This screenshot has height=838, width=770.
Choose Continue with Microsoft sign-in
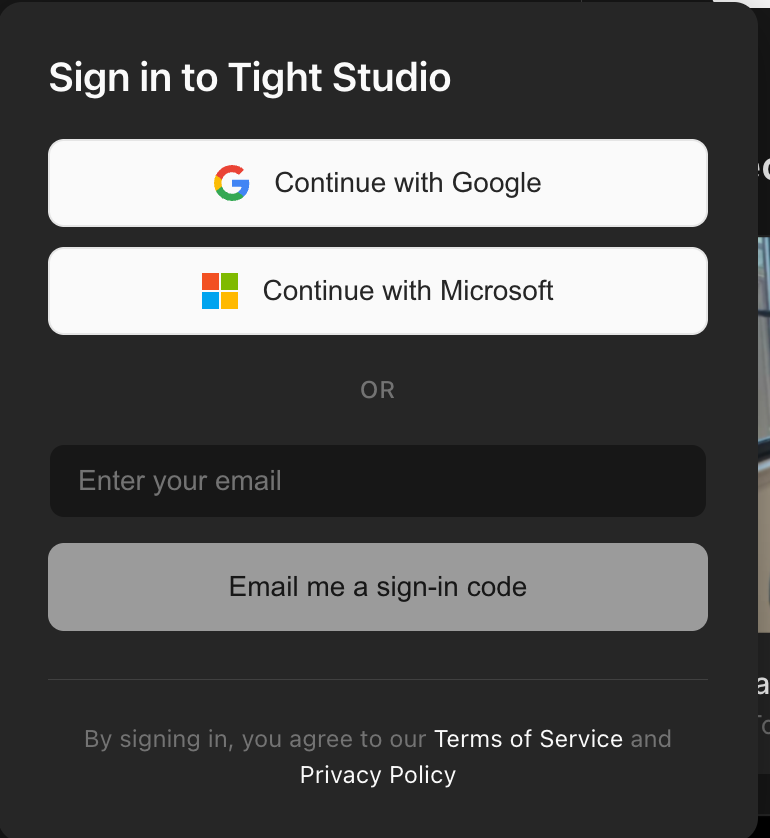[378, 291]
